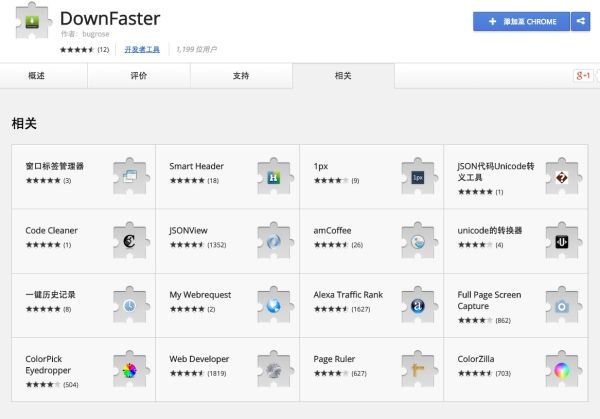
Task: Click the Web Developer rating count (1819)
Action: click(217, 373)
